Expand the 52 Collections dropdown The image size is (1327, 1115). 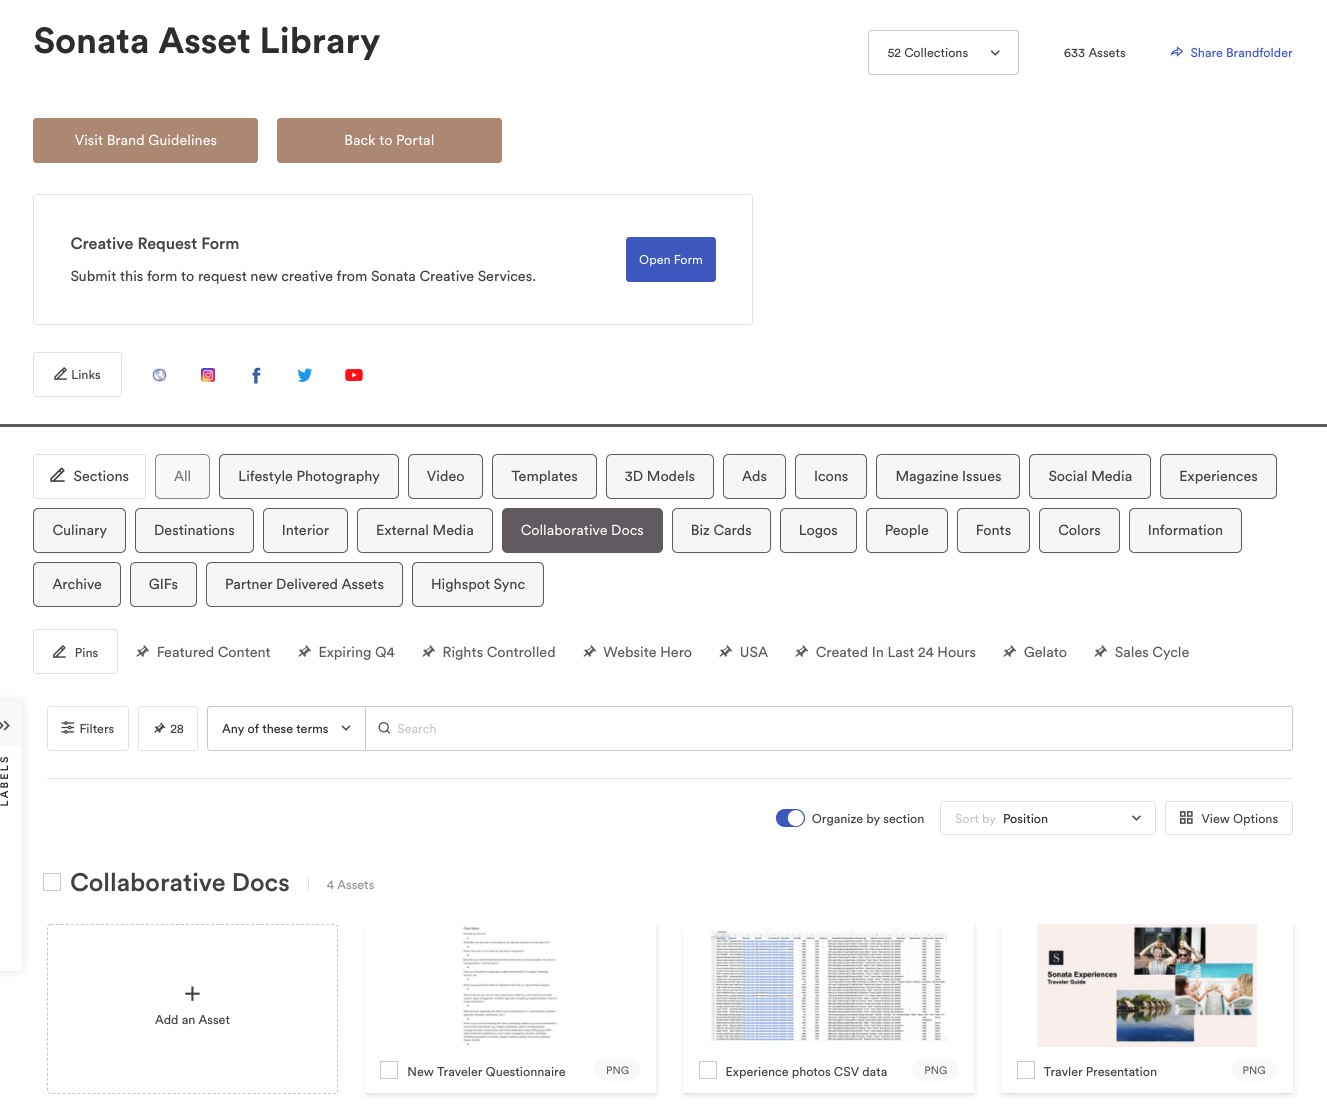point(943,53)
